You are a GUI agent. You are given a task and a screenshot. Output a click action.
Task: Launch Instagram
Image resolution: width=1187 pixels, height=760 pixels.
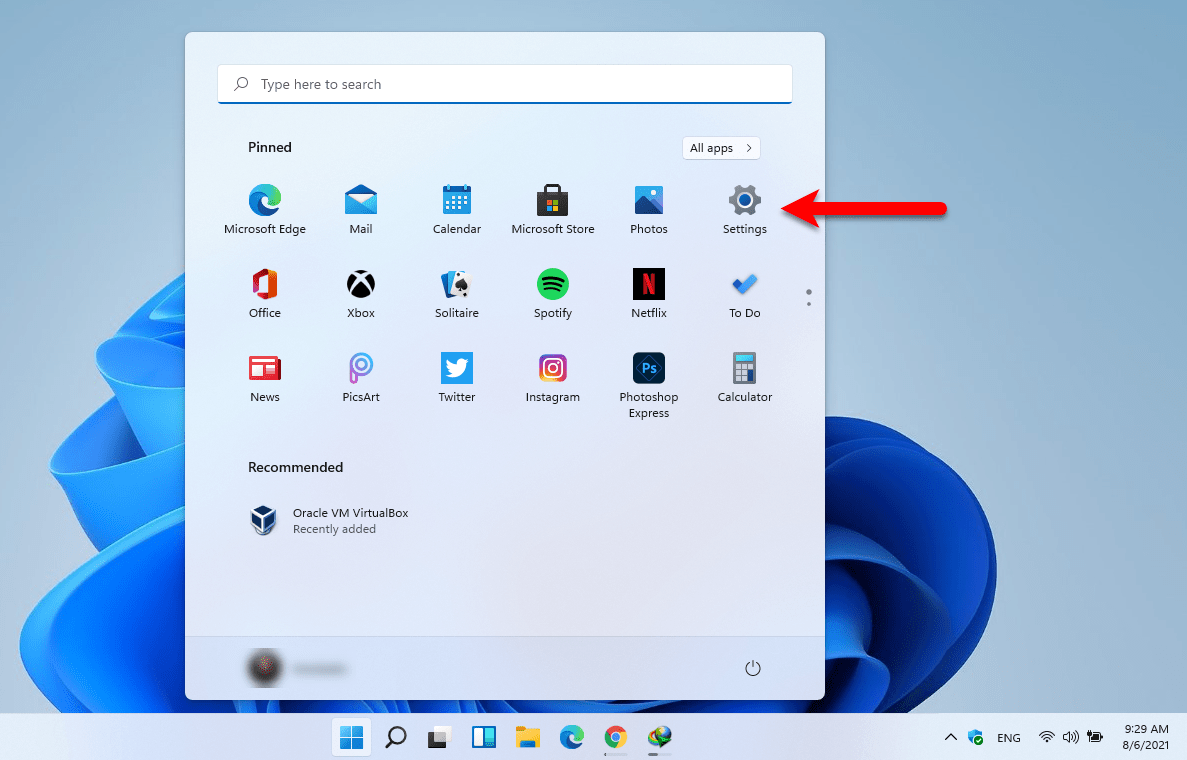(x=553, y=378)
